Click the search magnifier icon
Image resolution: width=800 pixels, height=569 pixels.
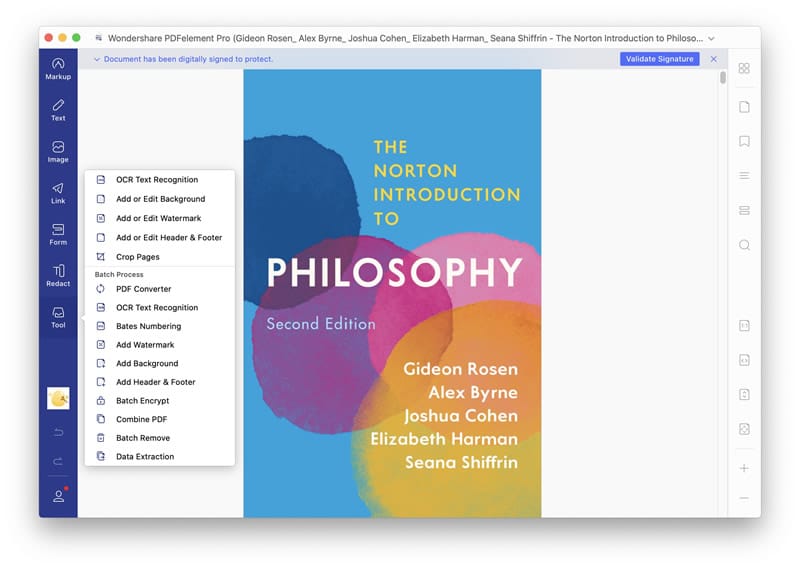[x=744, y=245]
